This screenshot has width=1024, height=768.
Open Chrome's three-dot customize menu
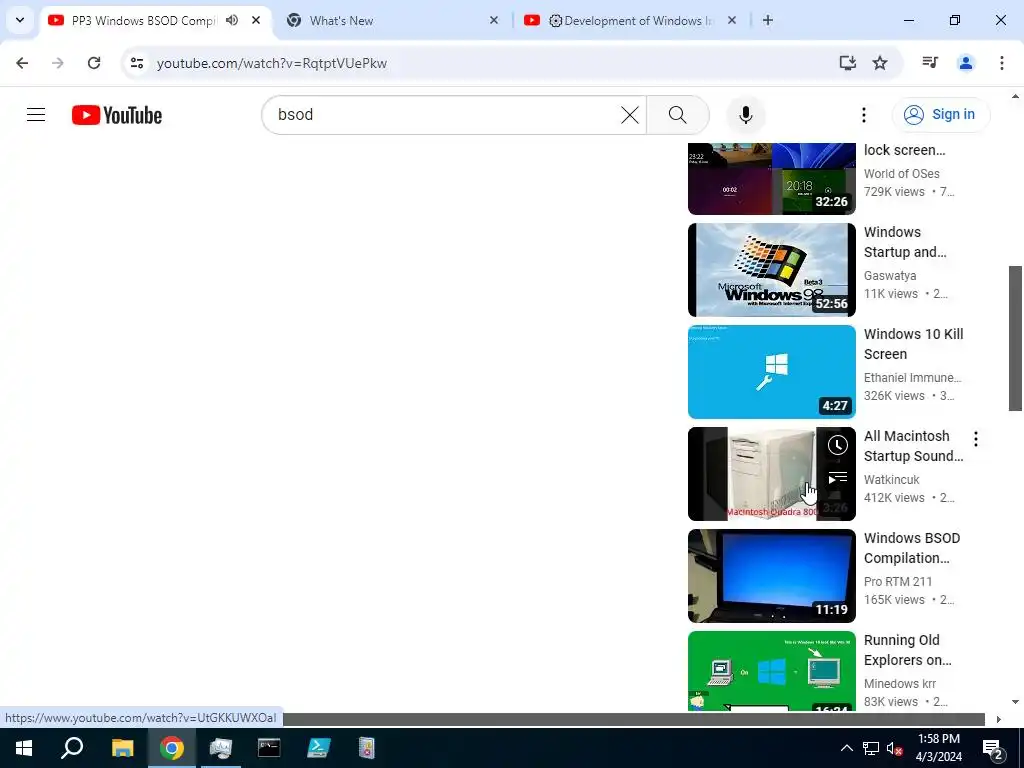click(1001, 63)
